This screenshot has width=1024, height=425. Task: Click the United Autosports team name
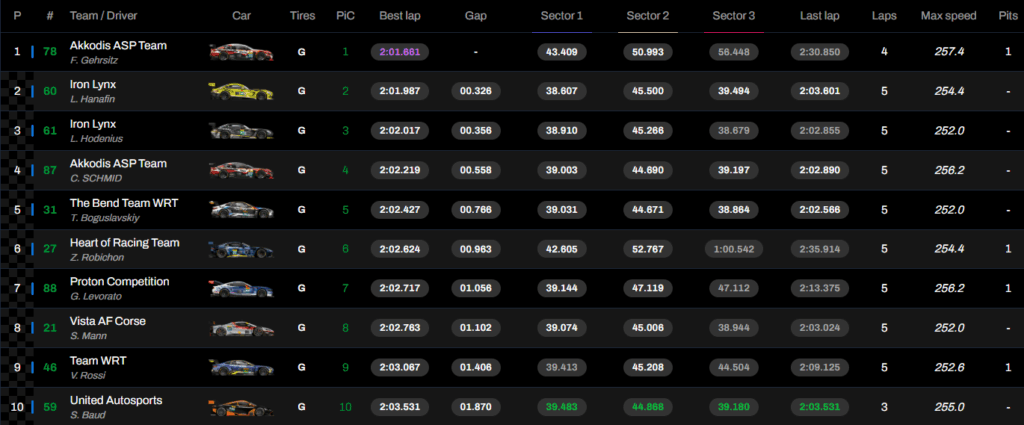point(116,400)
